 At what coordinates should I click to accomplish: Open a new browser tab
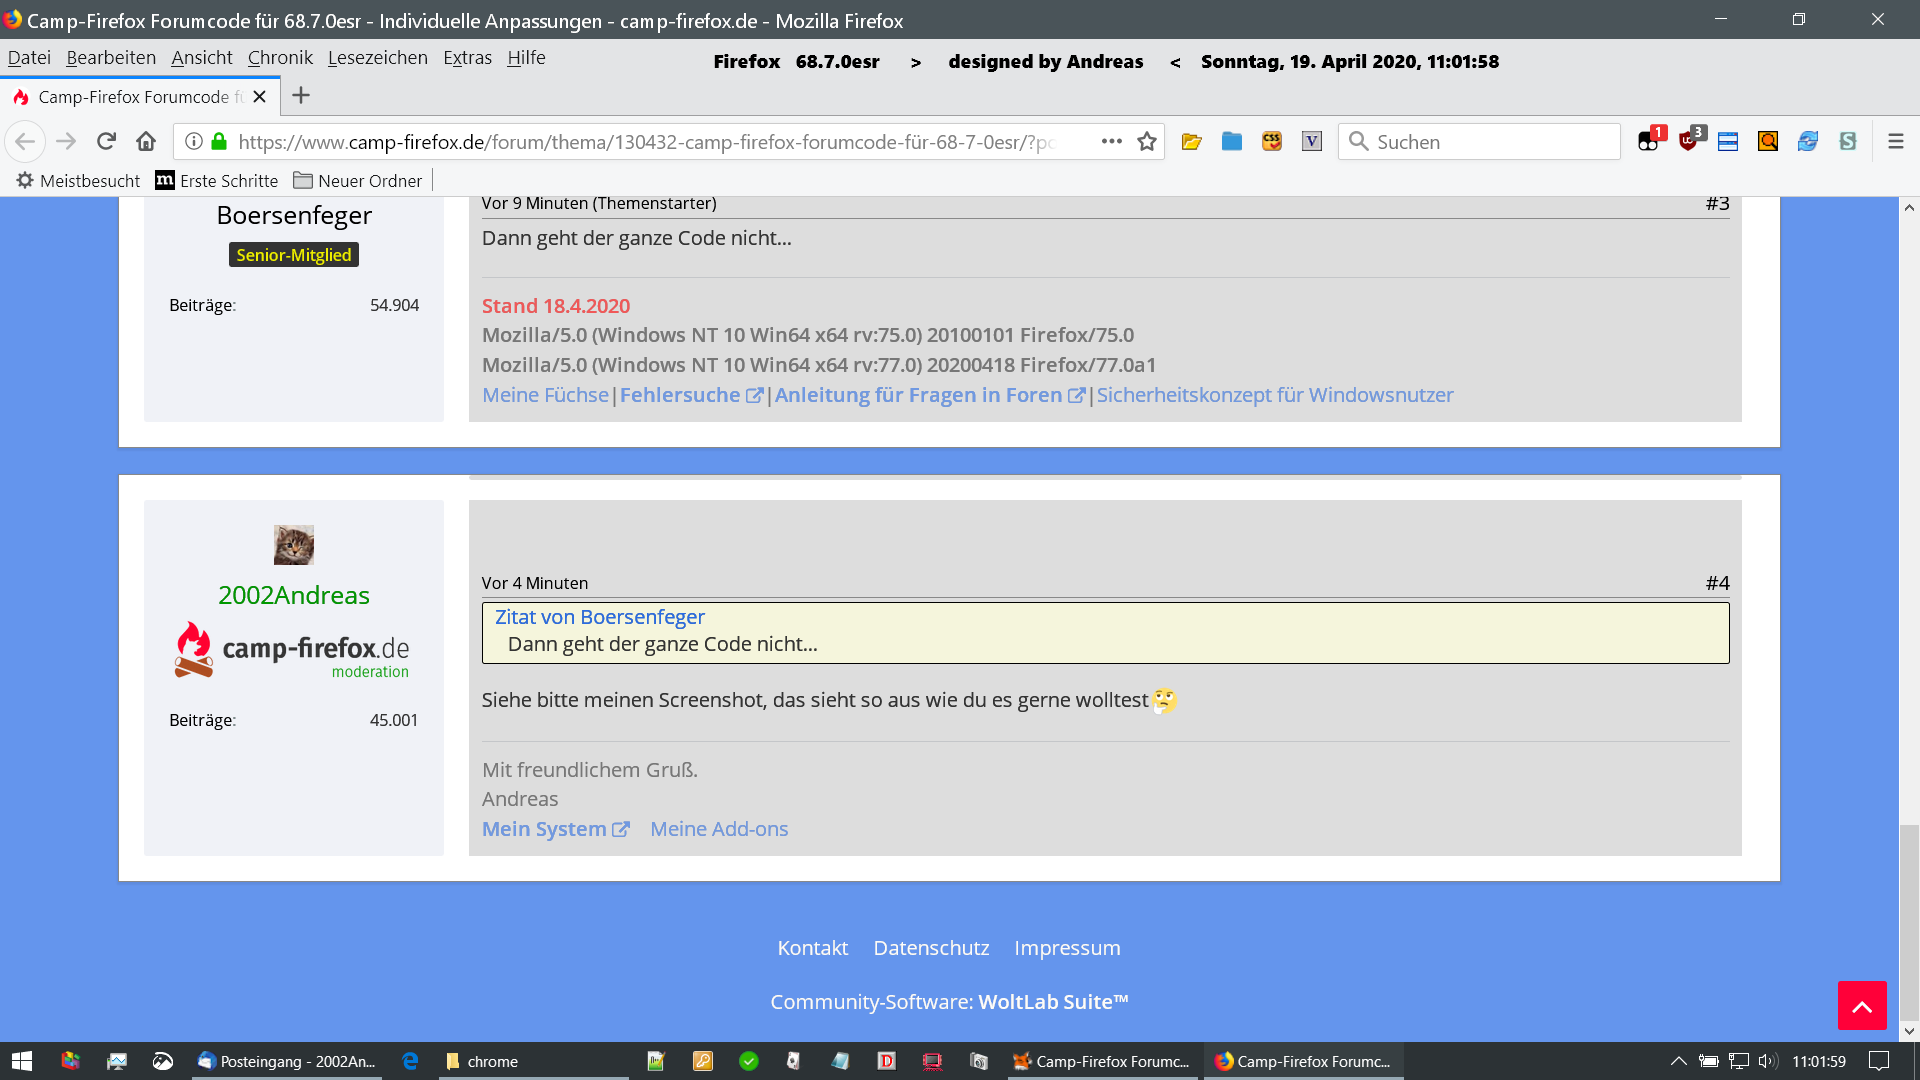click(x=301, y=96)
